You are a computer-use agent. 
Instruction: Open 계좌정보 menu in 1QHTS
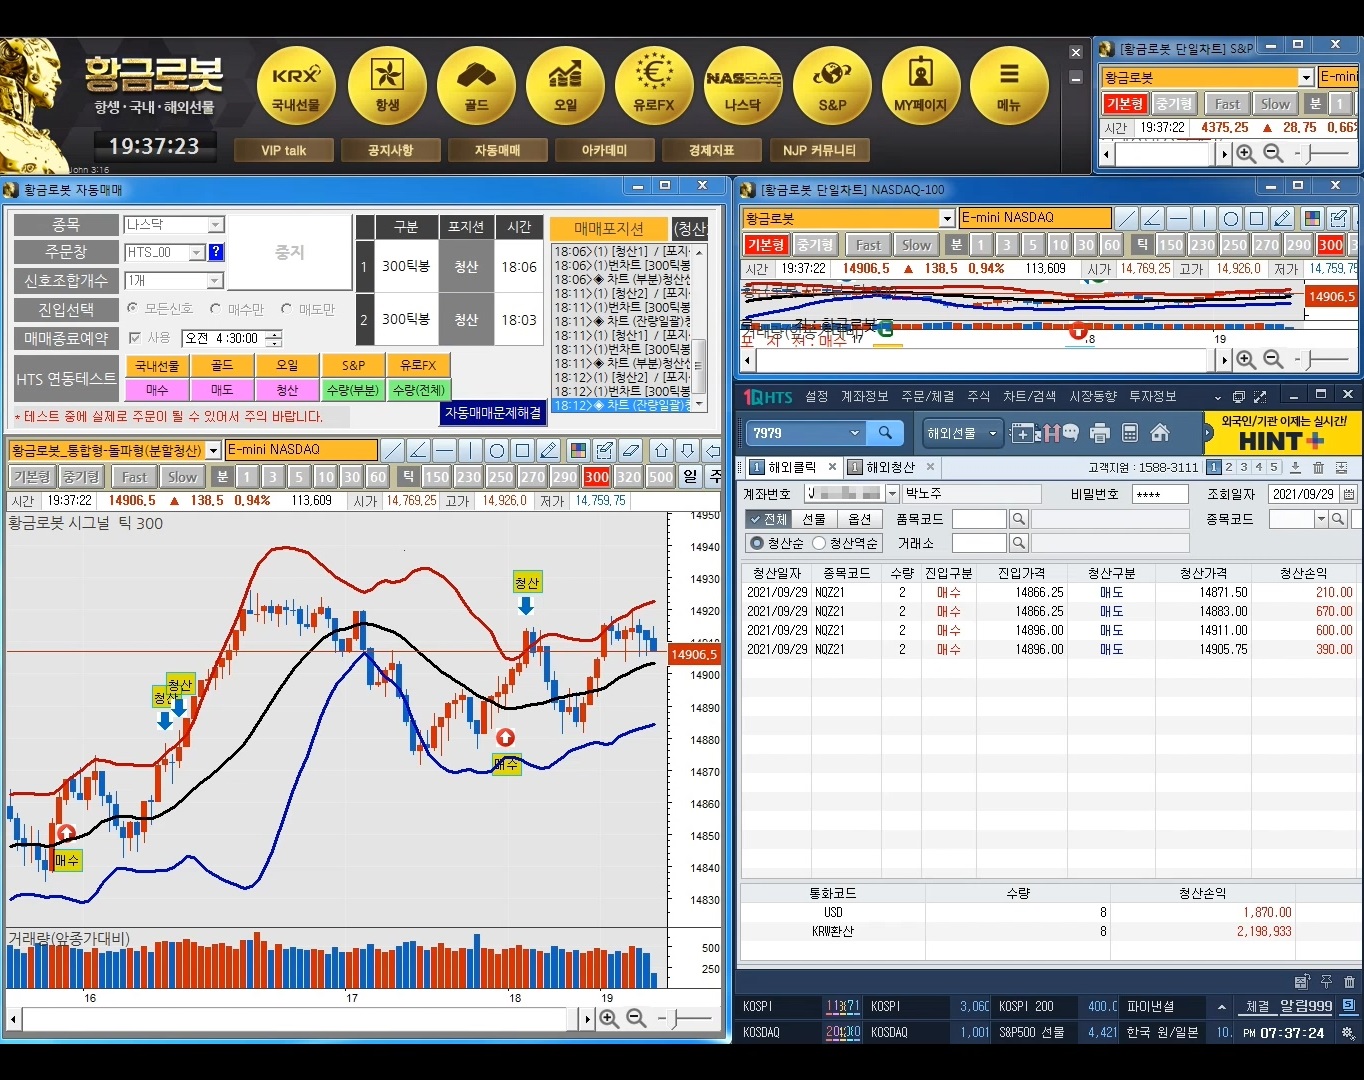(x=865, y=397)
